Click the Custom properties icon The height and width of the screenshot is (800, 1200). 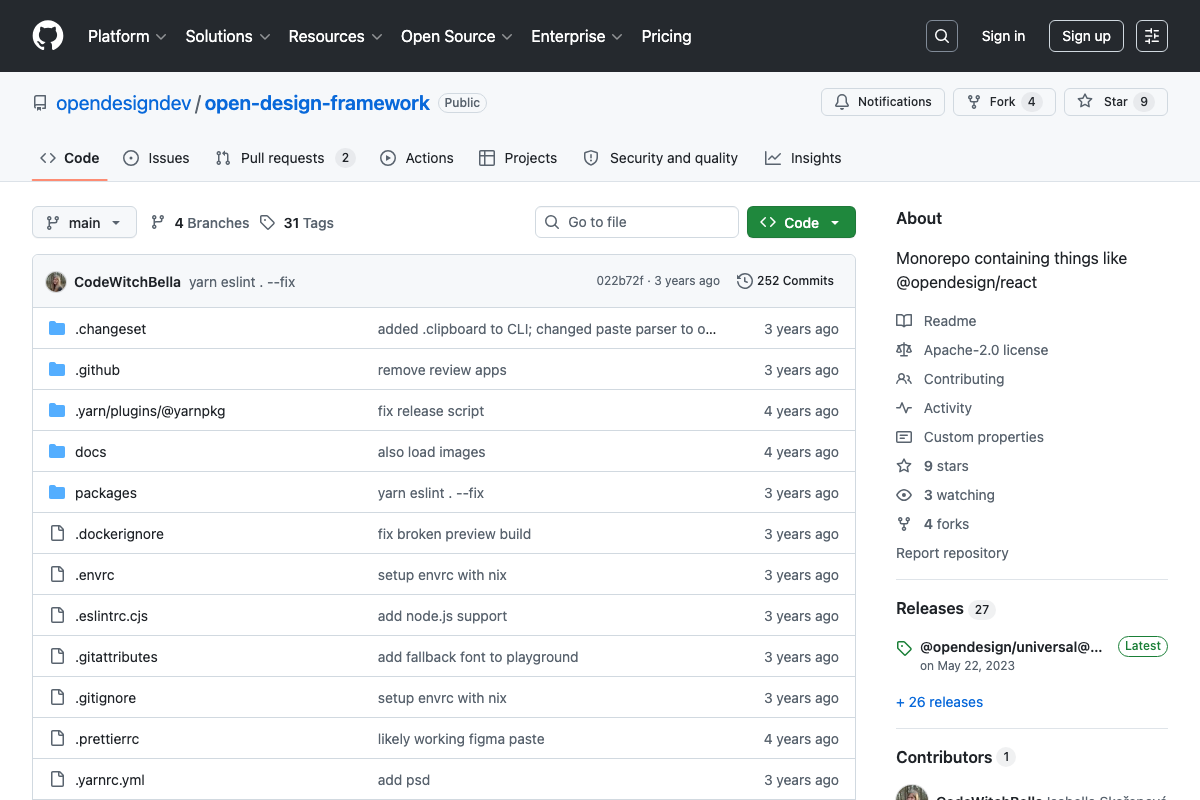pyautogui.click(x=904, y=437)
